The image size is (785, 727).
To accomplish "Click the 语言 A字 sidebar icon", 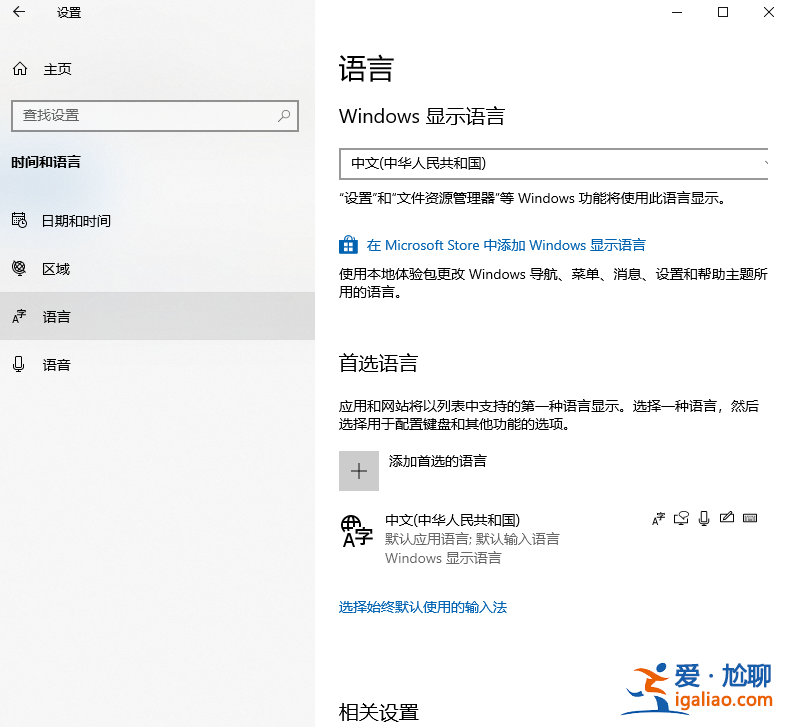I will click(19, 316).
